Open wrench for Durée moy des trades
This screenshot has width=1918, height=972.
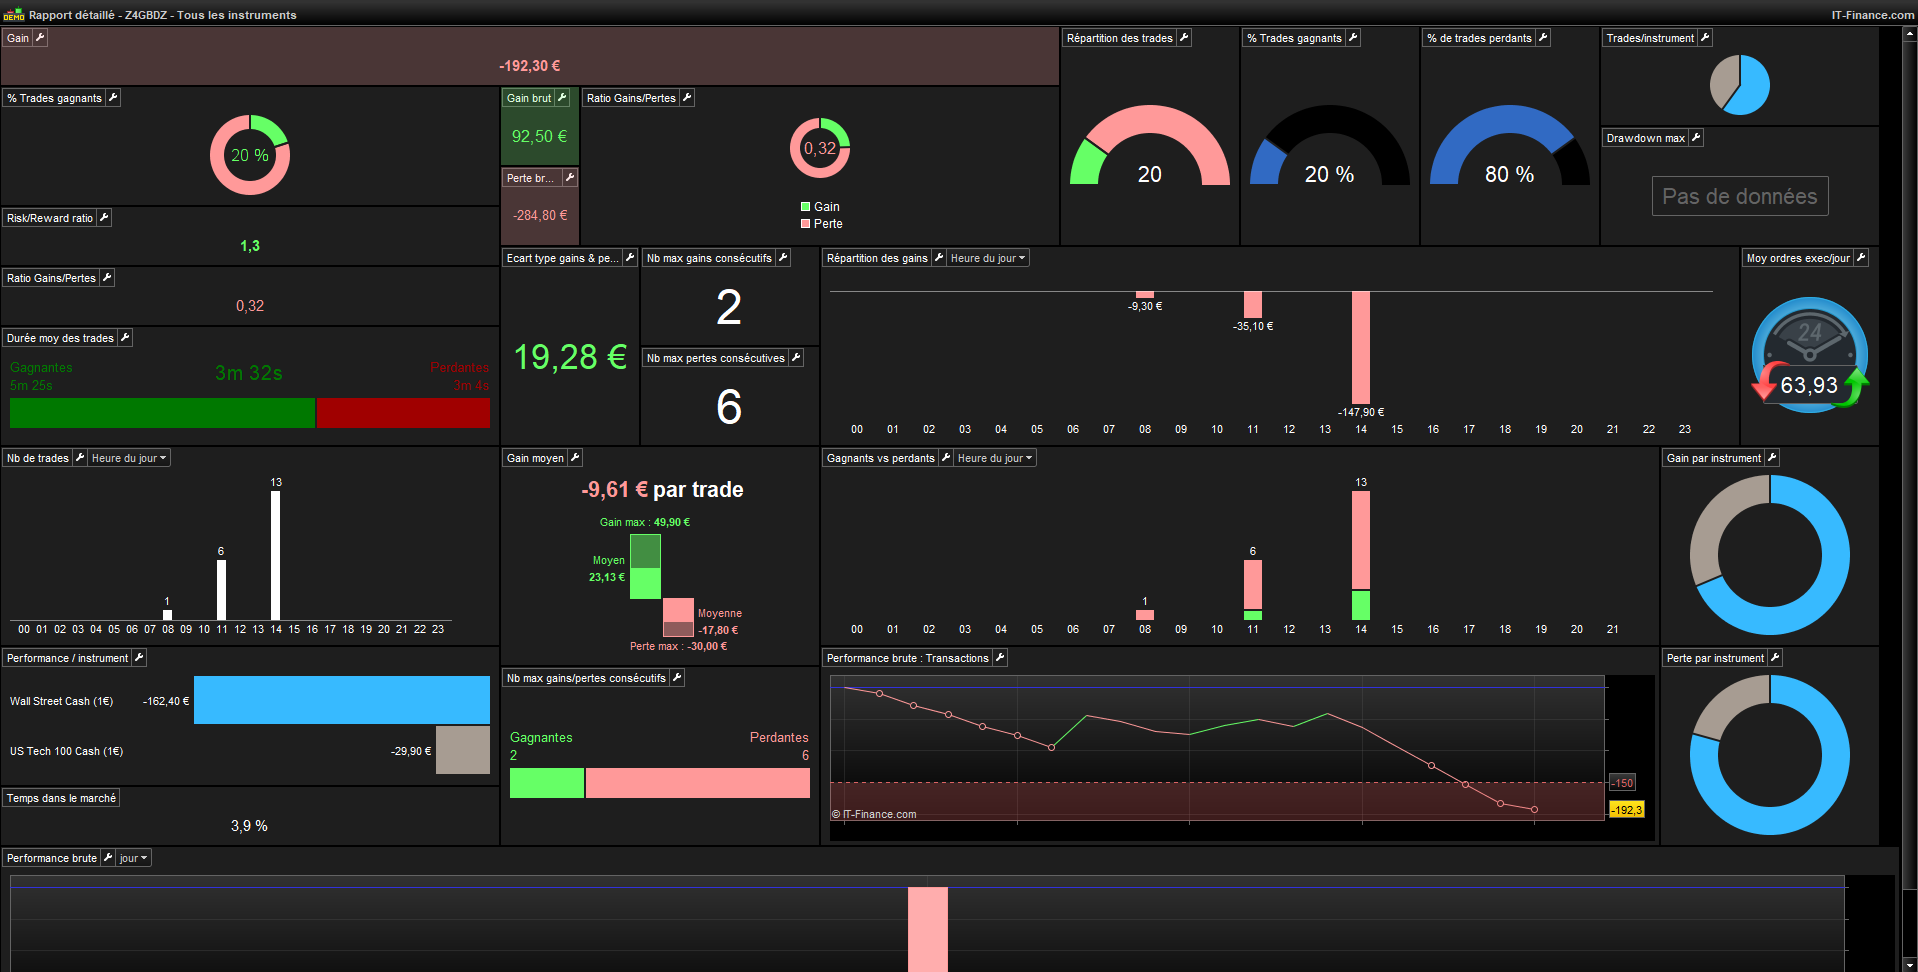coord(125,337)
